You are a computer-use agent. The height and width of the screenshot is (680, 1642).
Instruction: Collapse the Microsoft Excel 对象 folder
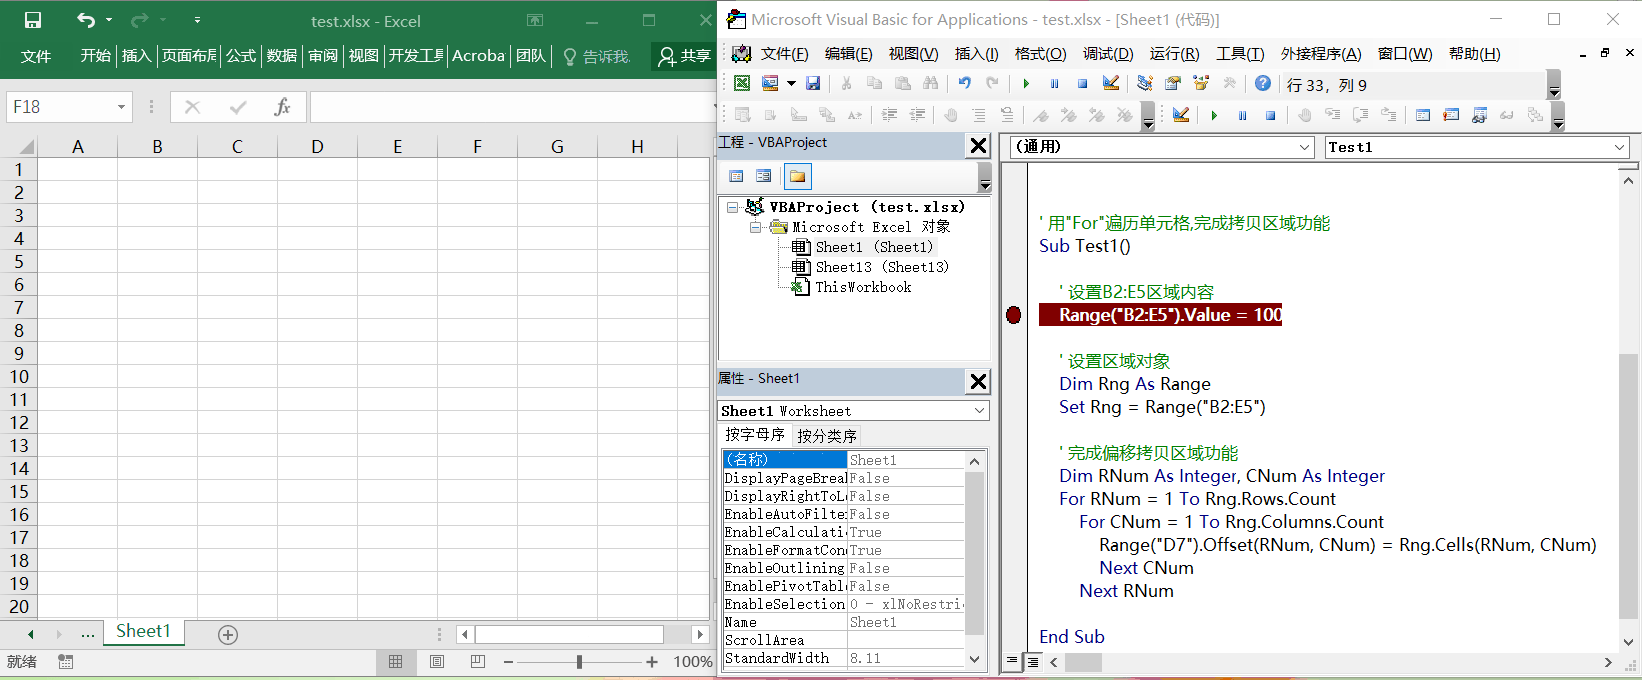click(x=756, y=227)
